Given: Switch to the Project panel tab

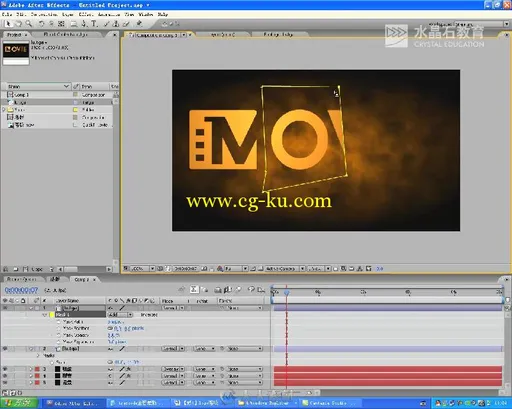Looking at the screenshot, I should pos(14,35).
